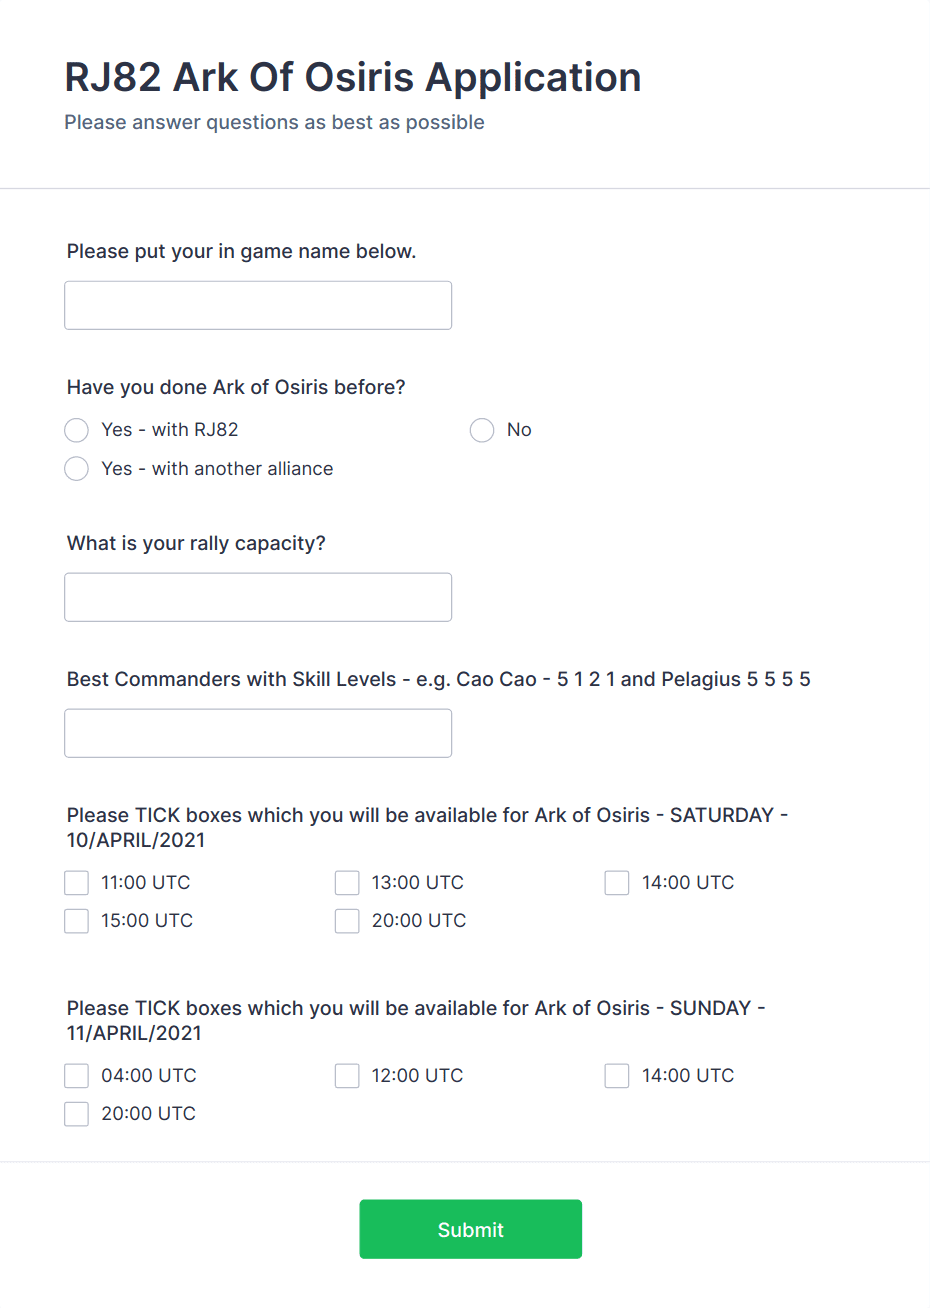Click the Best Commanders input field
The height and width of the screenshot is (1308, 930).
257,733
